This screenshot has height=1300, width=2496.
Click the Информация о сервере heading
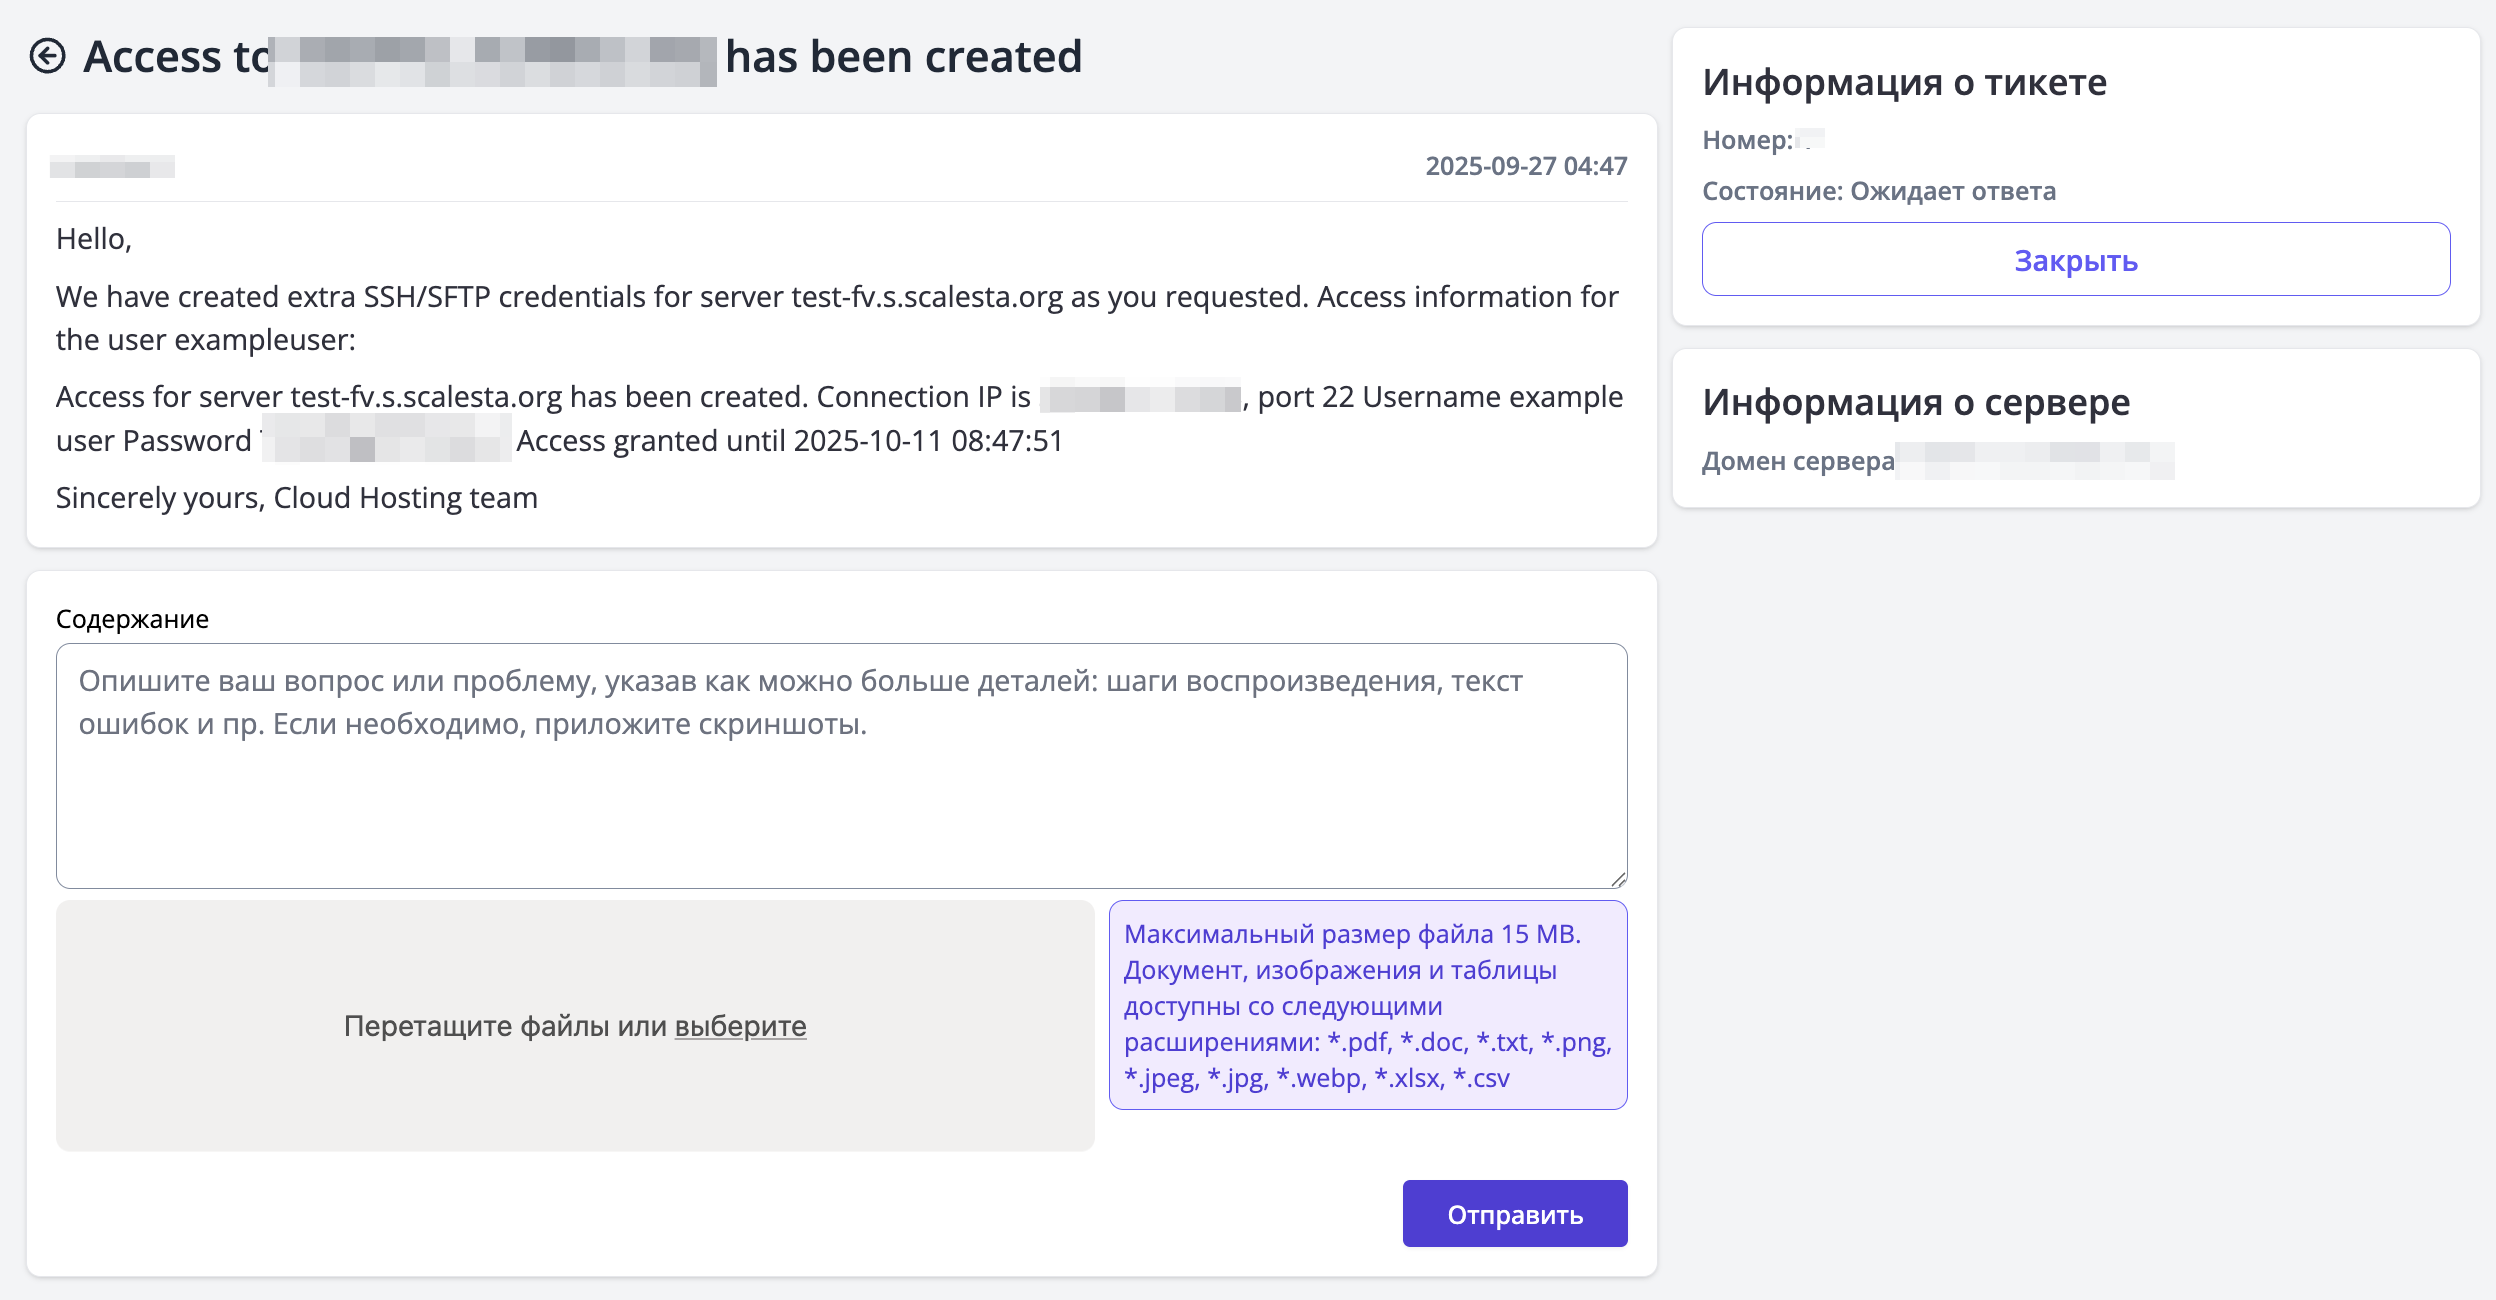tap(1915, 402)
